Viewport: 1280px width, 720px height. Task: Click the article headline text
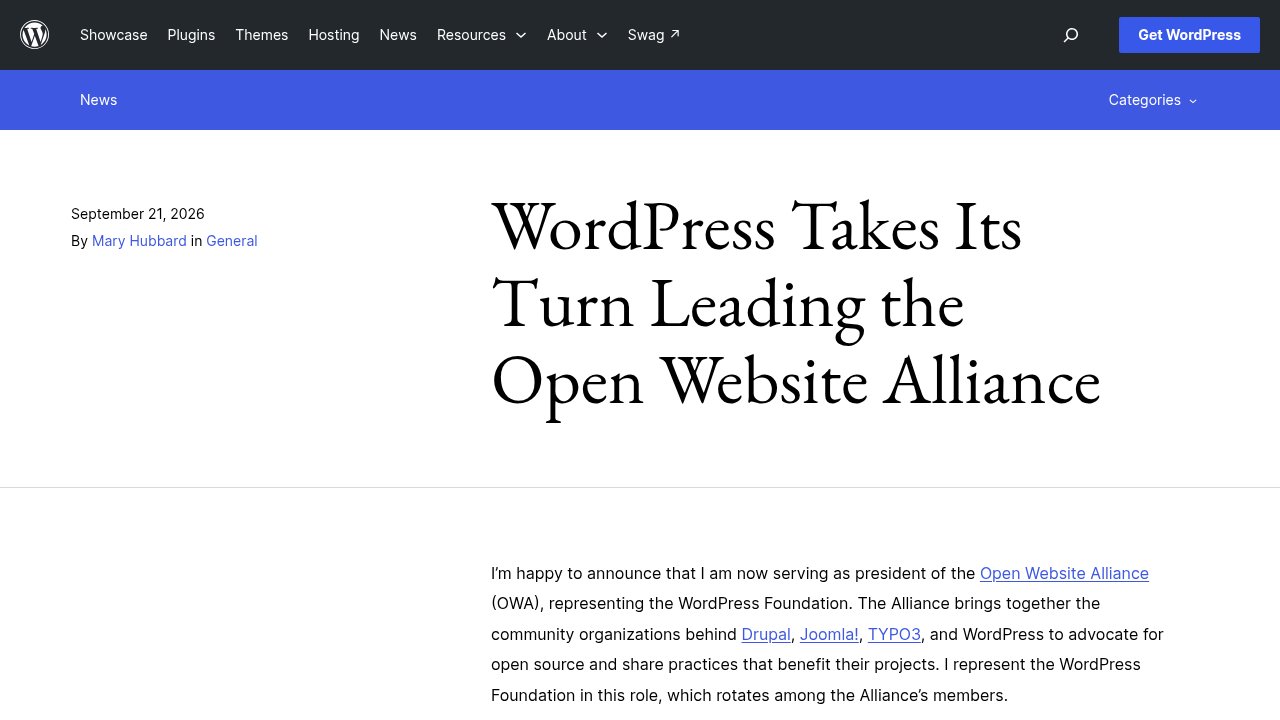796,304
